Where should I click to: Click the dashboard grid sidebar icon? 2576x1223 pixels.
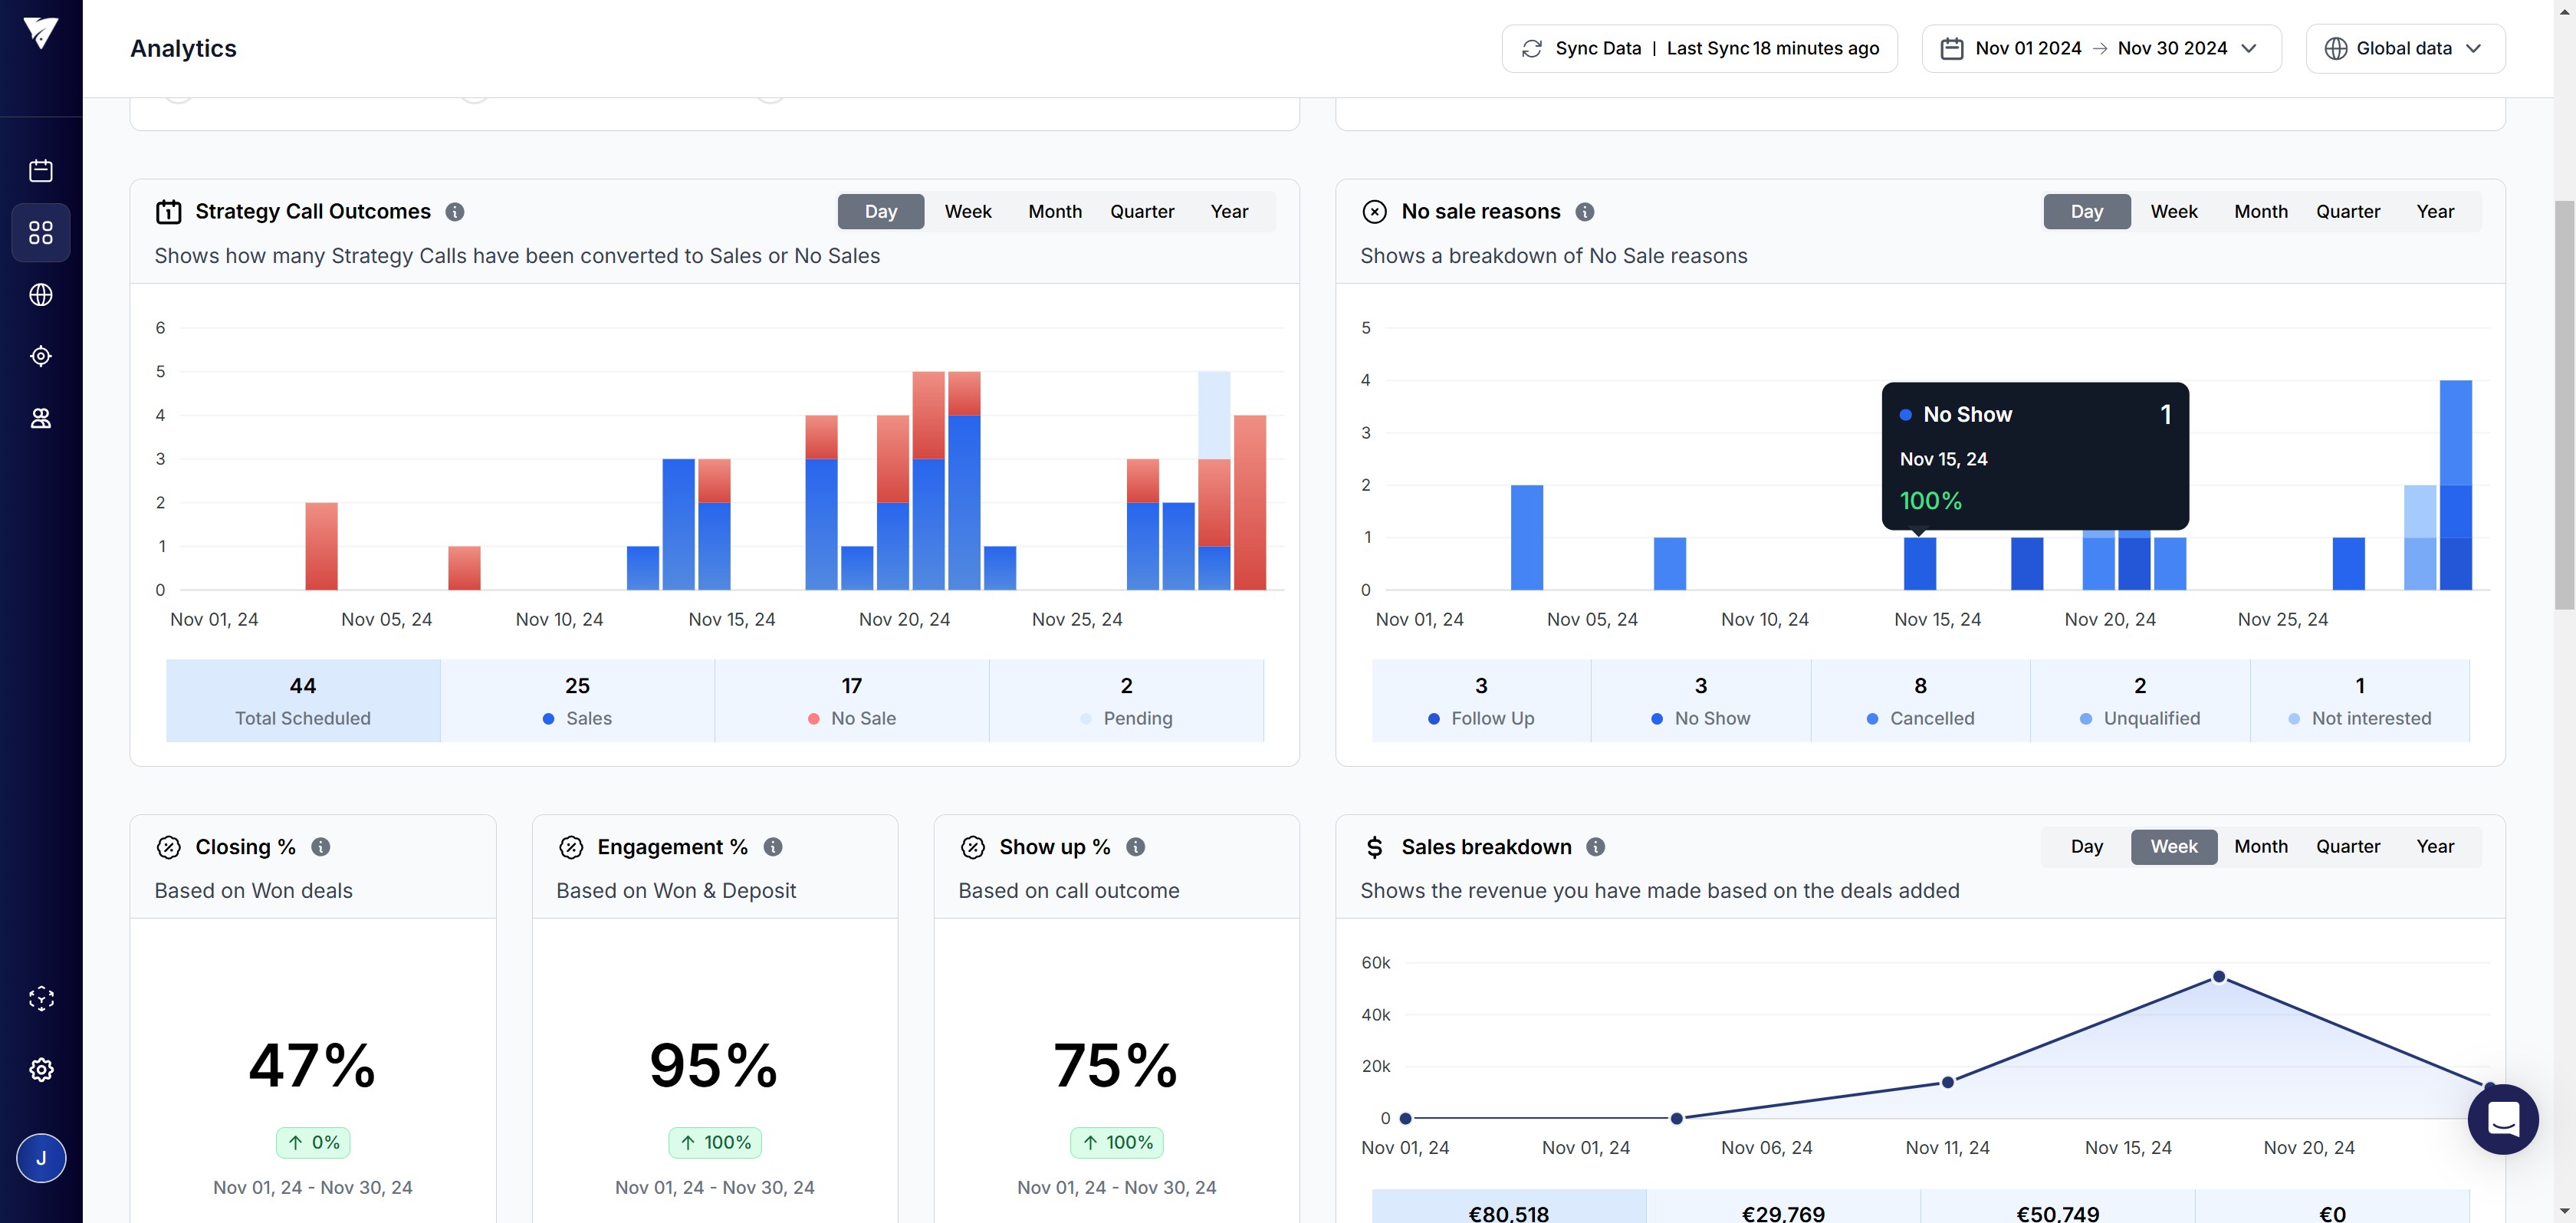tap(41, 233)
